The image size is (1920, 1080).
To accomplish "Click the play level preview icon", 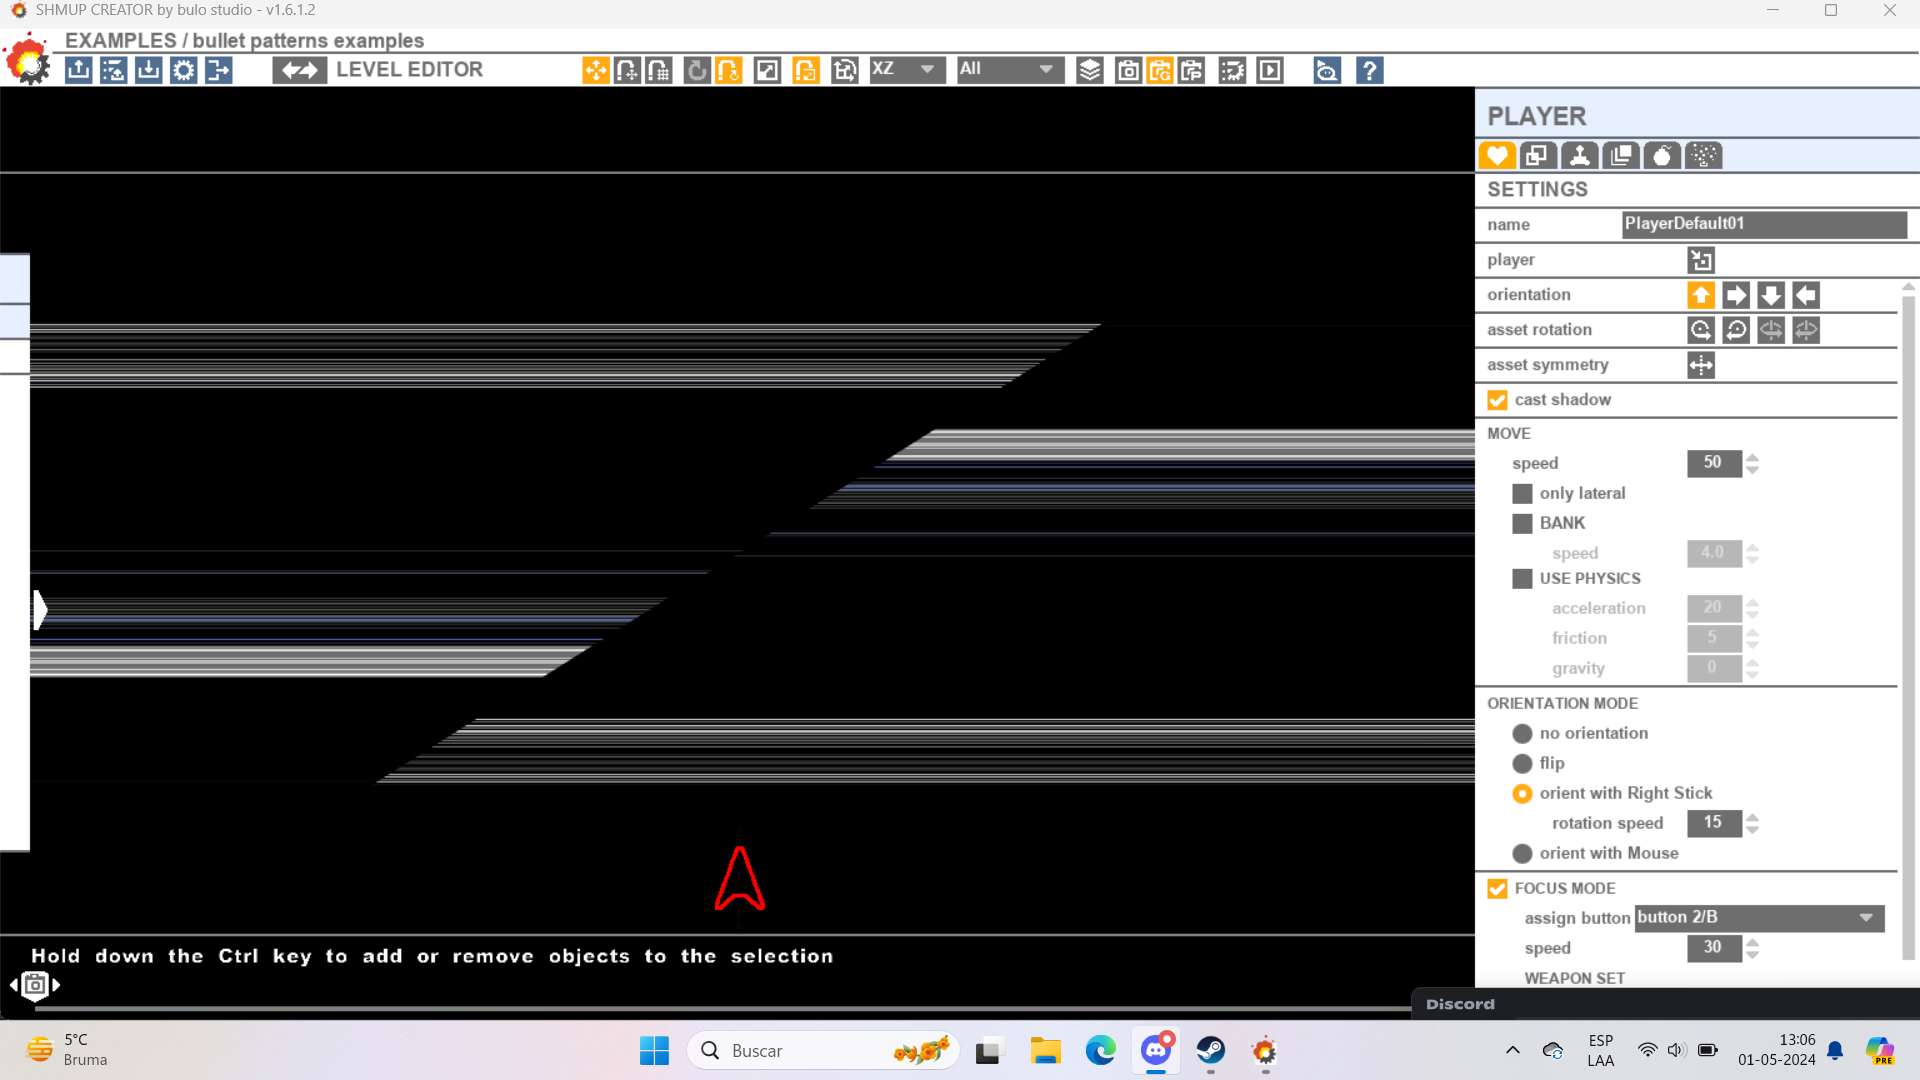I will coord(1270,70).
